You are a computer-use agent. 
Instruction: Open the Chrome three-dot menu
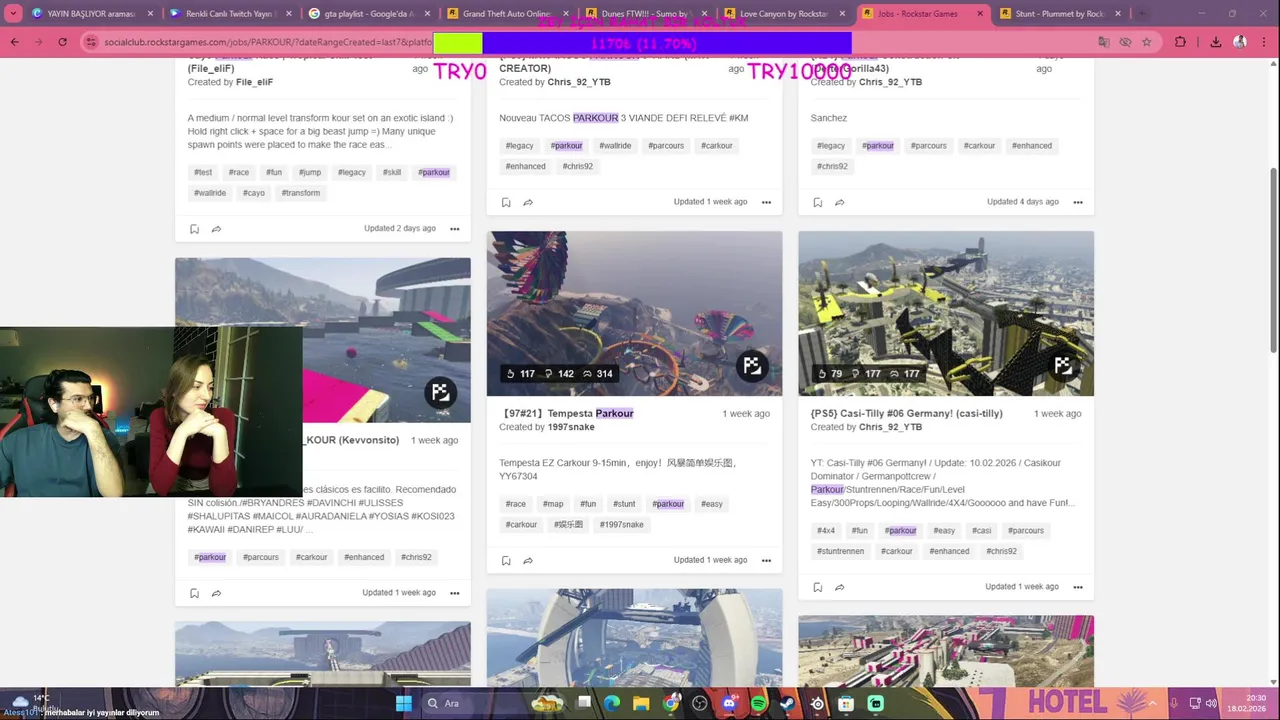click(x=1263, y=42)
